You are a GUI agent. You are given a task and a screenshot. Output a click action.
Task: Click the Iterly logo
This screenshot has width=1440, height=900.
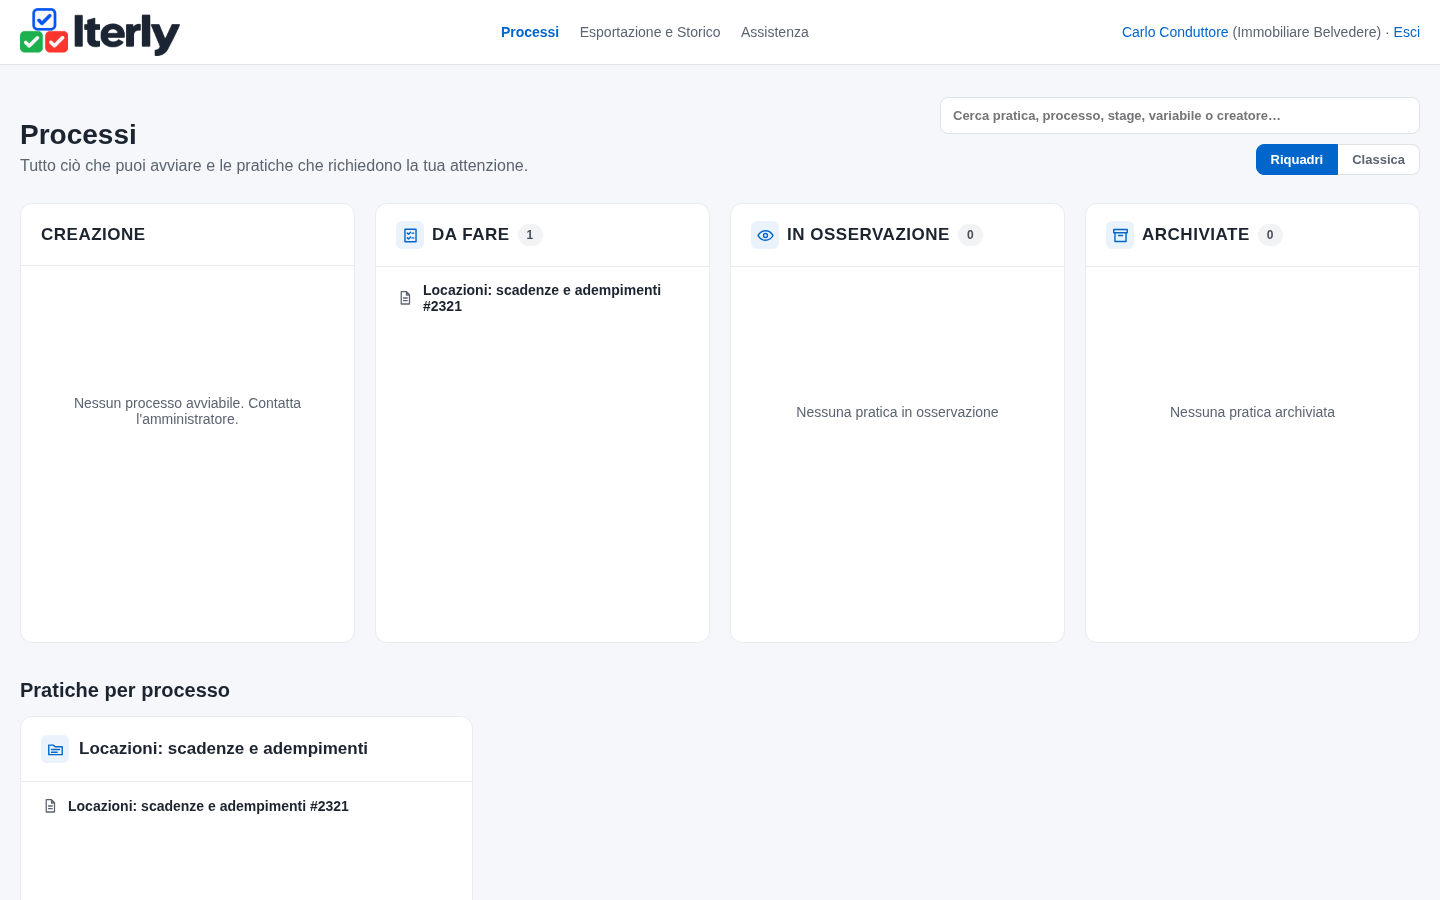100,32
